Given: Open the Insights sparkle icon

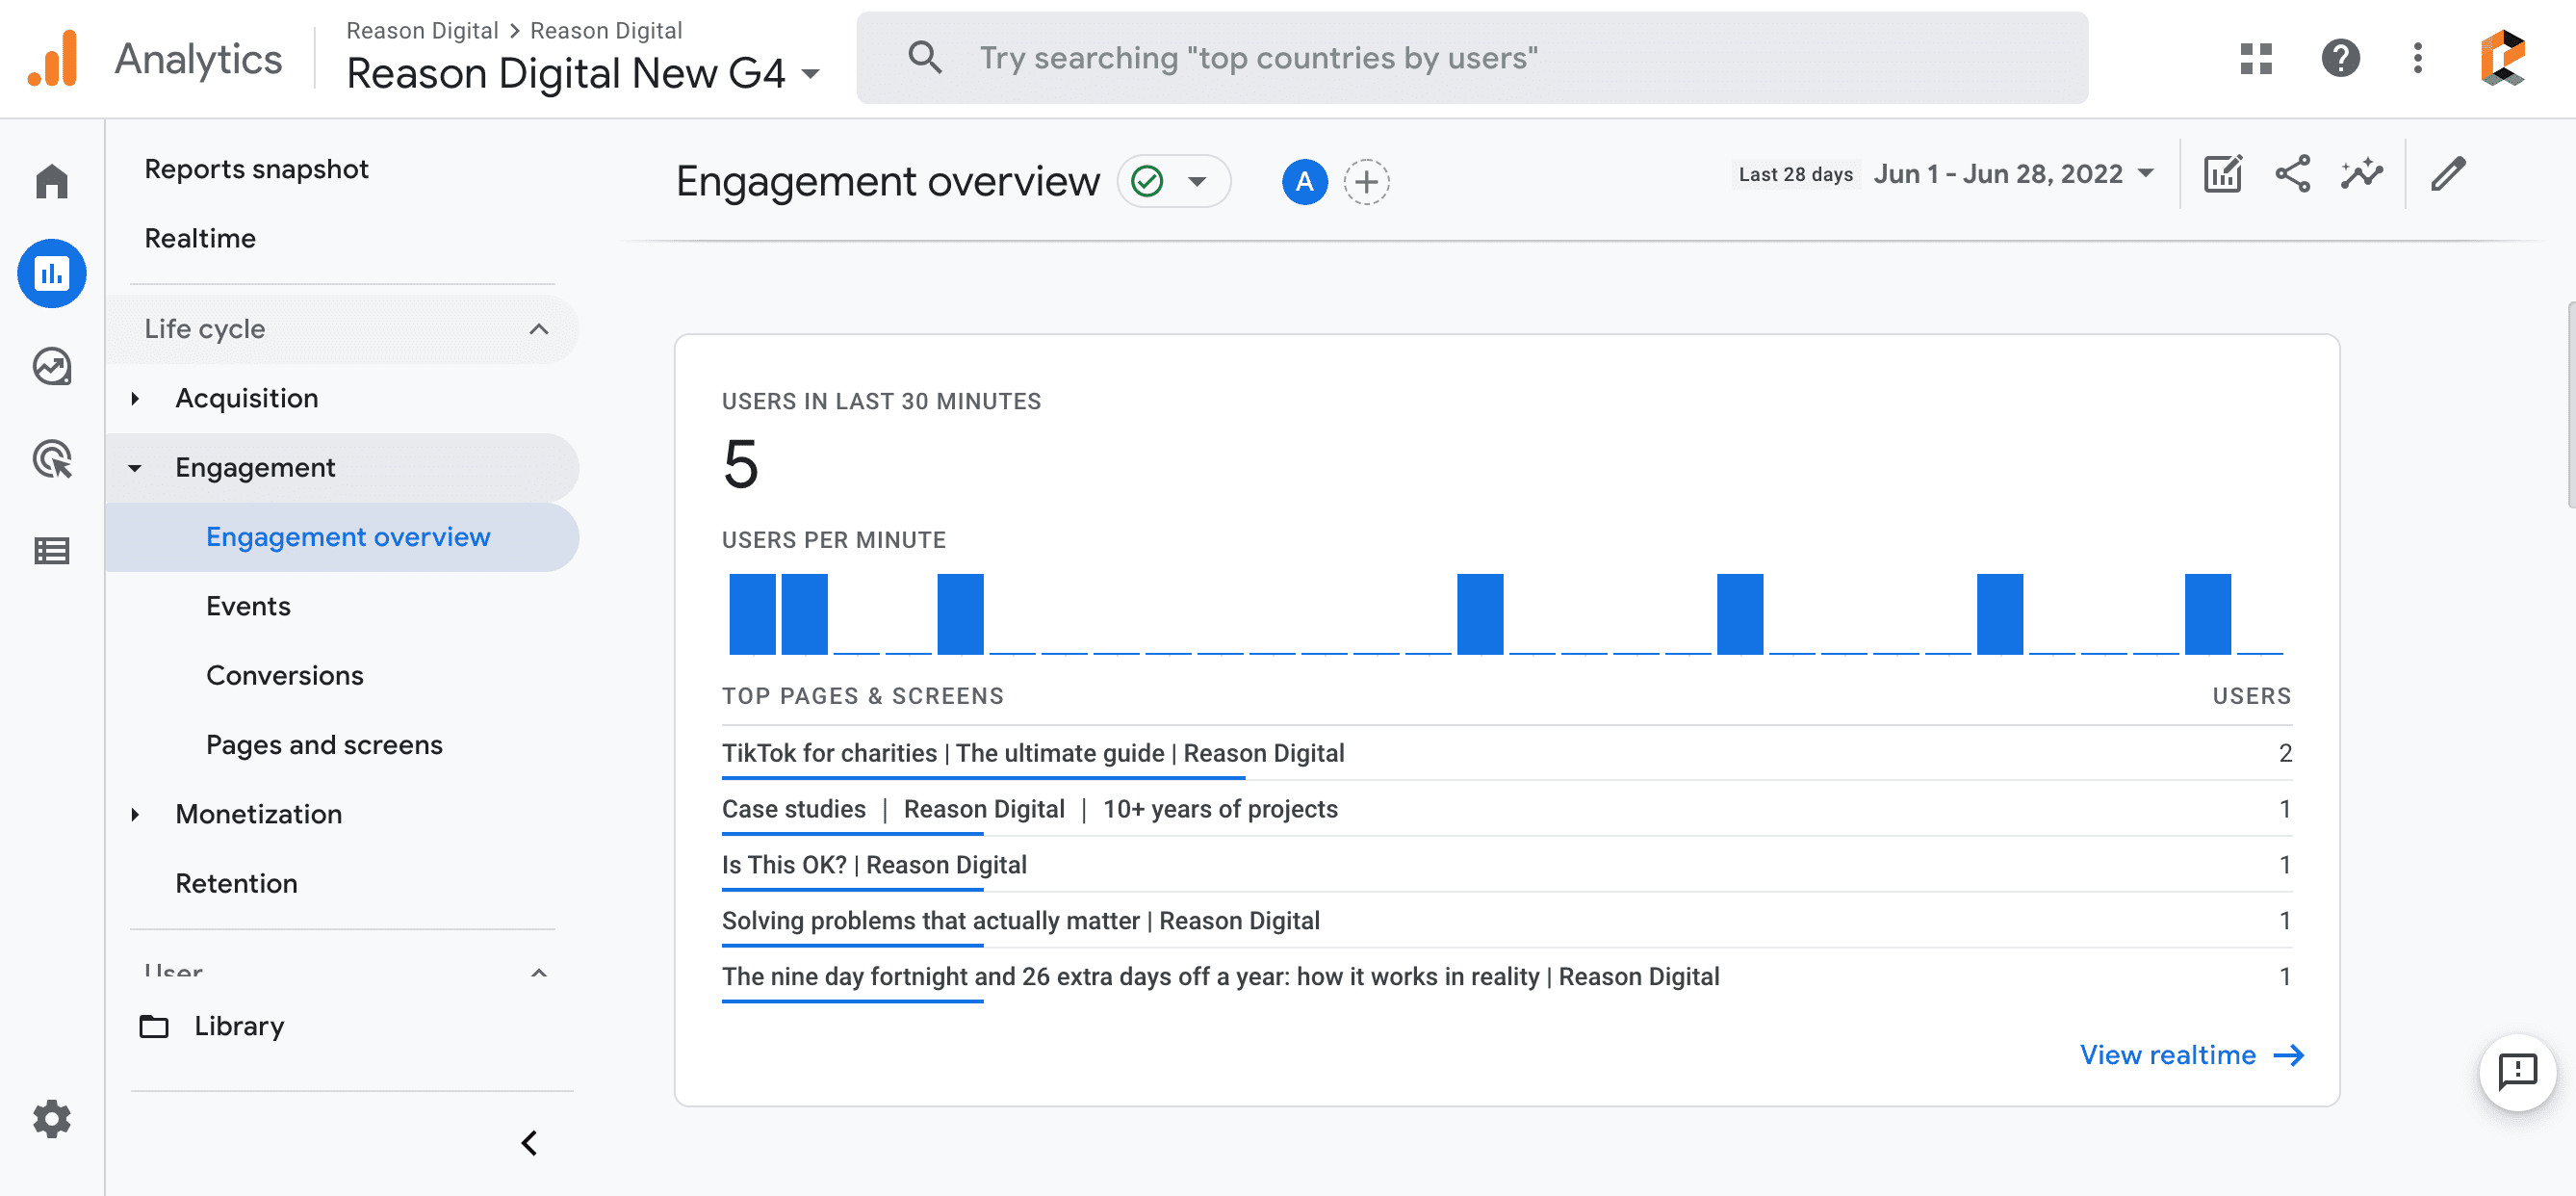Looking at the screenshot, I should (x=2362, y=174).
